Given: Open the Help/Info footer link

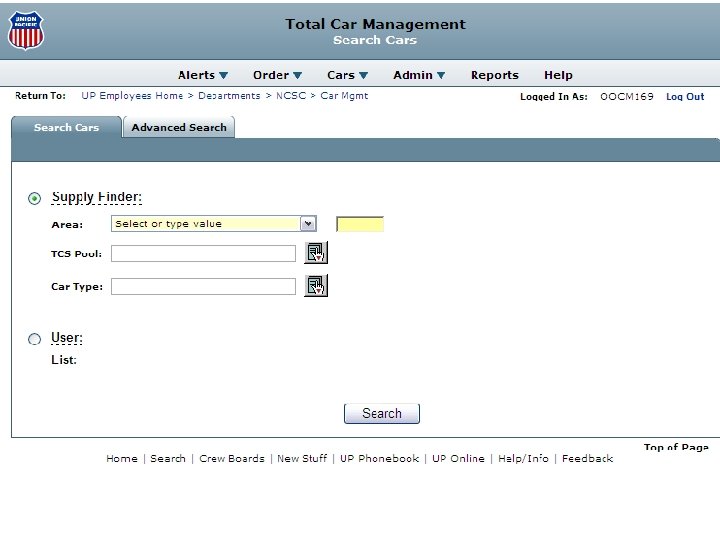Looking at the screenshot, I should 523,458.
